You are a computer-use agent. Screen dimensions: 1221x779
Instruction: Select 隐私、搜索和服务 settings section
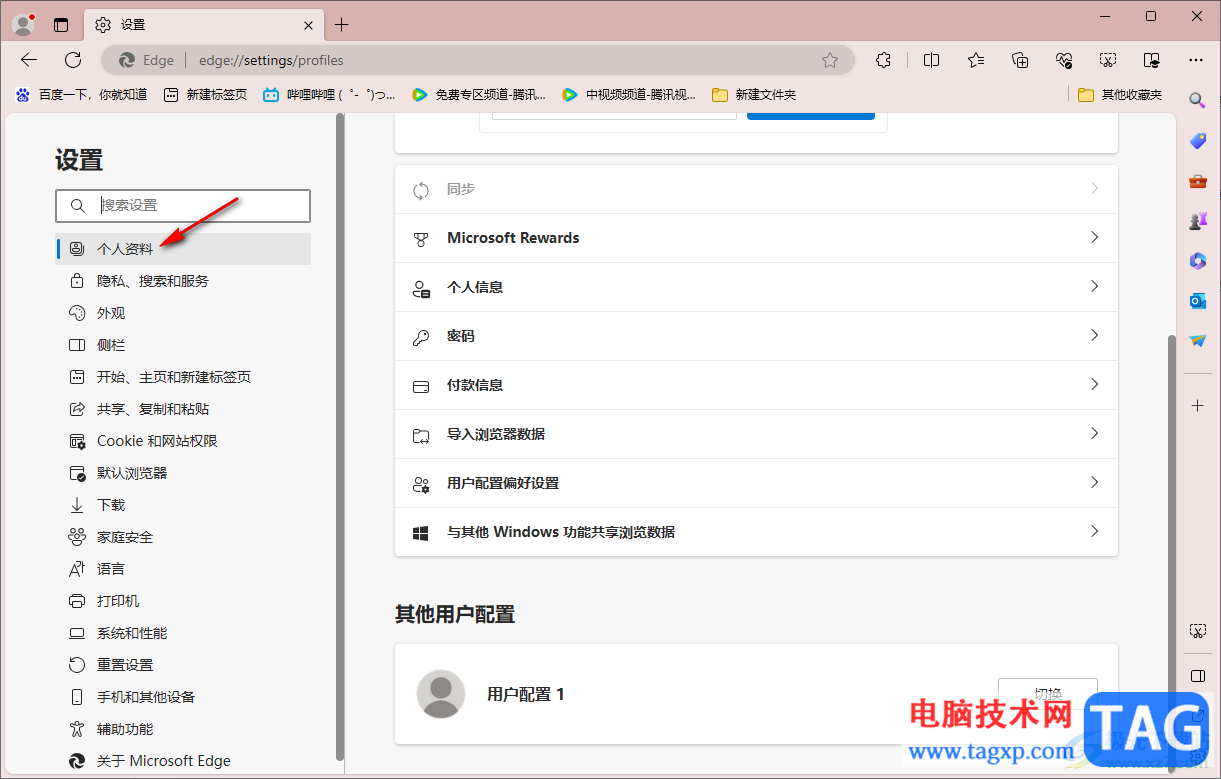tap(183, 281)
